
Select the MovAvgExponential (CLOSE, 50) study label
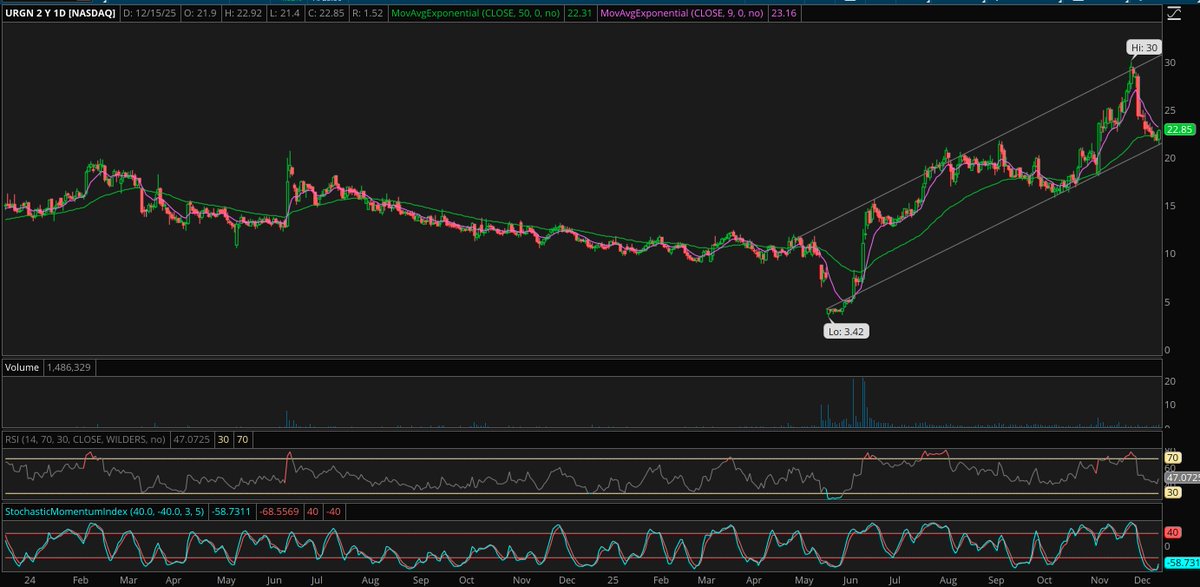[478, 14]
